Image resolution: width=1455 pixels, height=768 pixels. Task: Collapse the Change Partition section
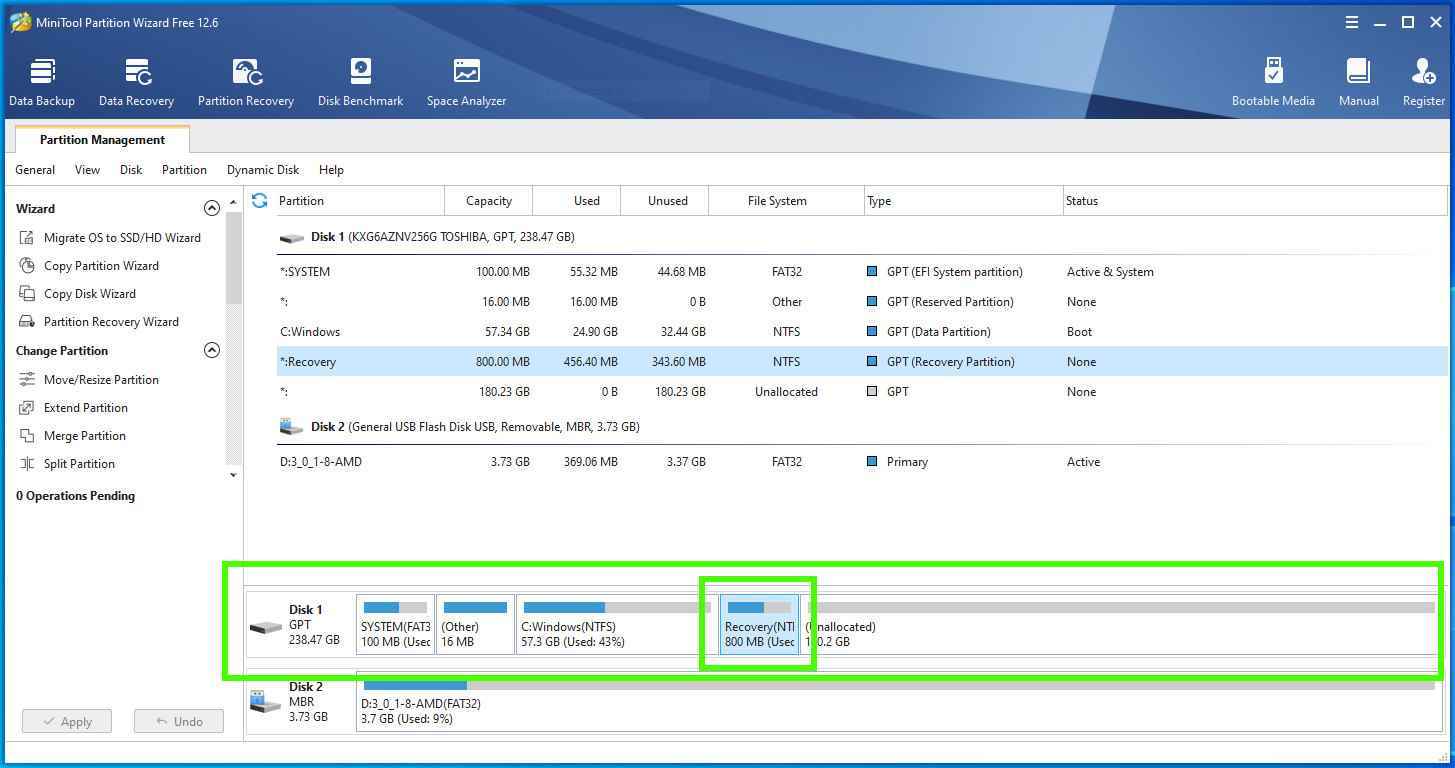tap(211, 350)
